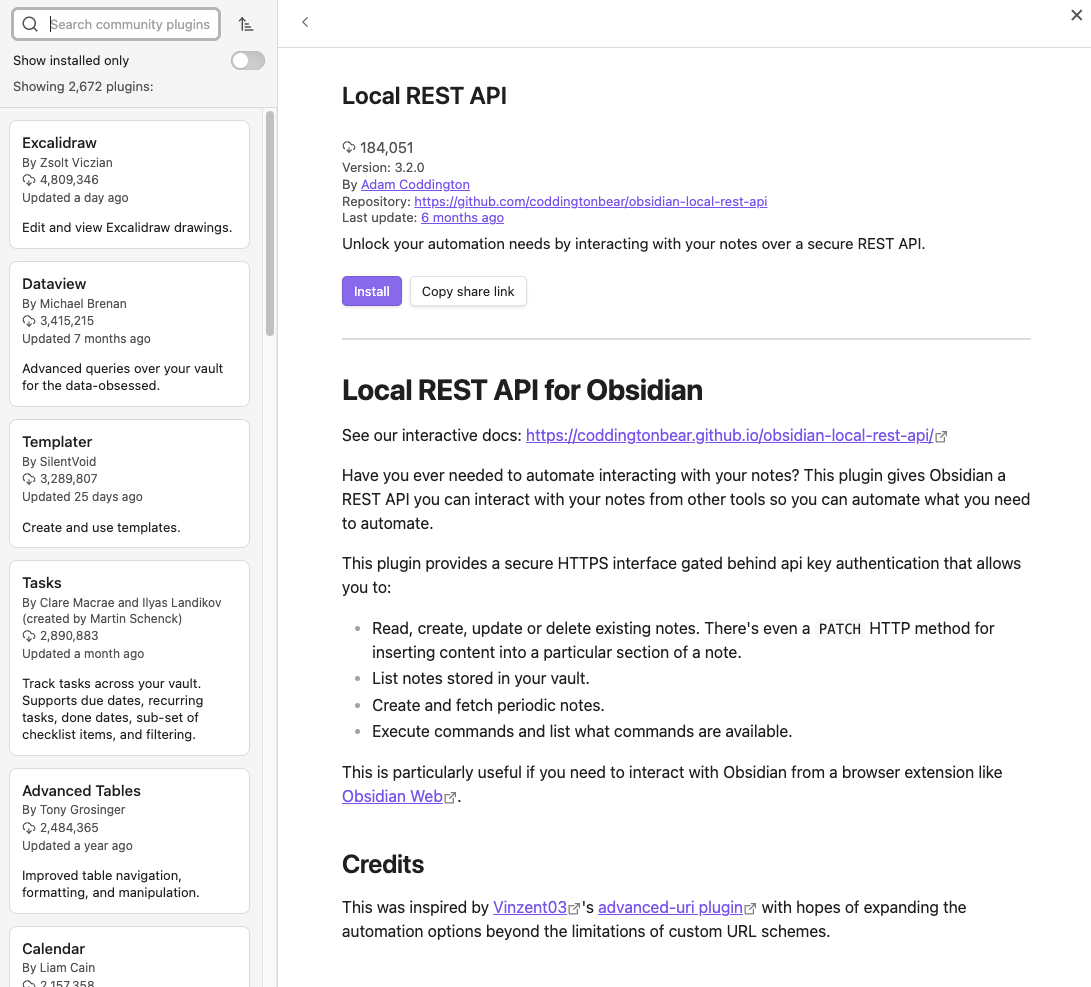The image size is (1091, 987).
Task: Click the Copy share link button
Action: point(468,291)
